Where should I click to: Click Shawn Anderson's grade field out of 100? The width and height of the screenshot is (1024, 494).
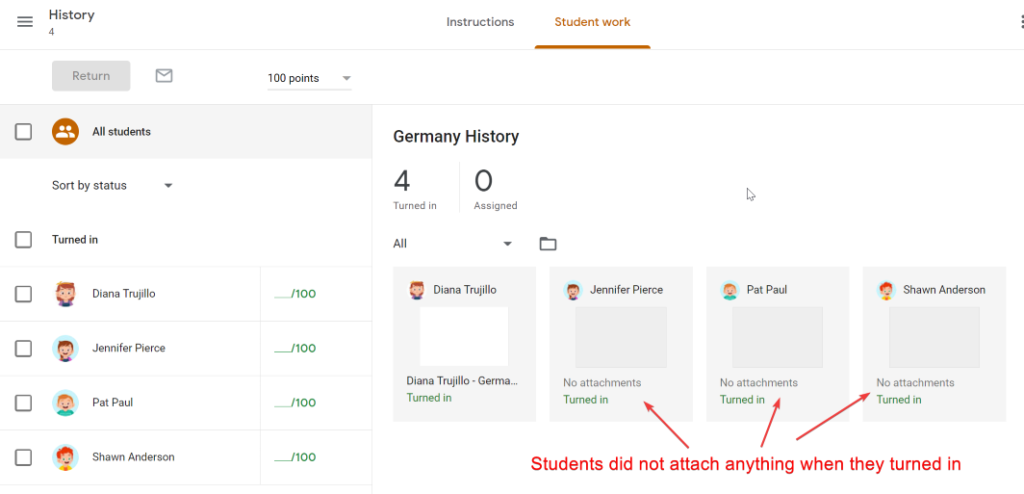point(295,457)
